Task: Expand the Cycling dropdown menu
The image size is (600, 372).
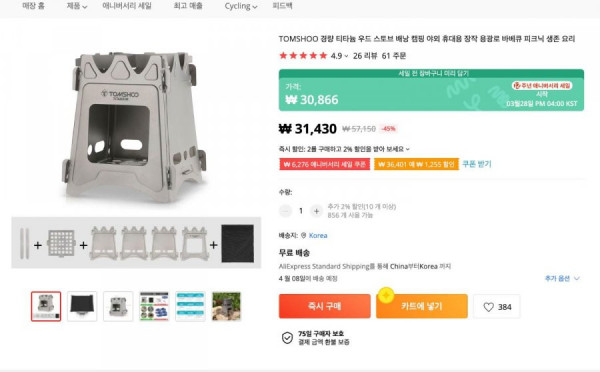Action: (x=241, y=6)
